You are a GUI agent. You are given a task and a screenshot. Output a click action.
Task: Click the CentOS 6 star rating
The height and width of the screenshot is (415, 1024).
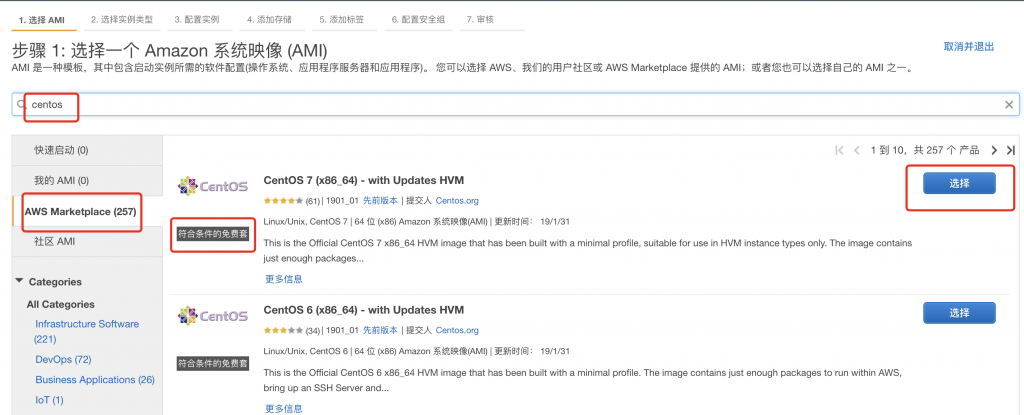283,330
